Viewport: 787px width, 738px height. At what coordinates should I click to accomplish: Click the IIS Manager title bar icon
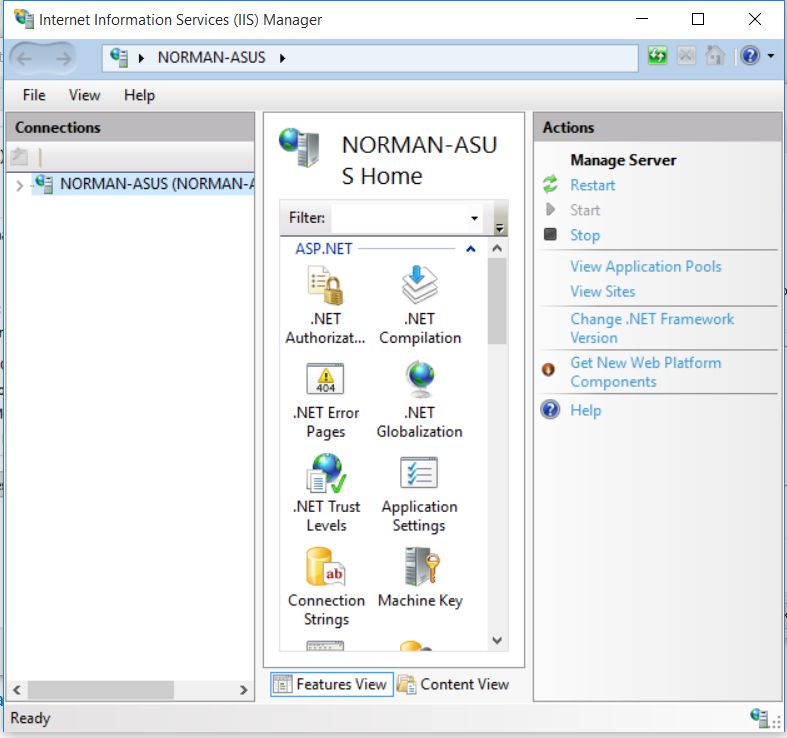(24, 19)
